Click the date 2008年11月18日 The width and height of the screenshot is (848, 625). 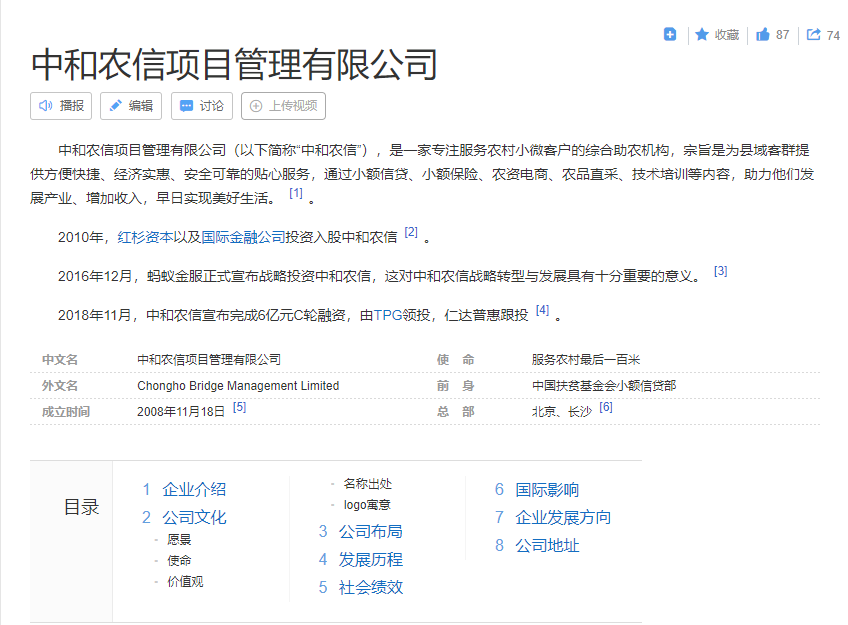[181, 412]
